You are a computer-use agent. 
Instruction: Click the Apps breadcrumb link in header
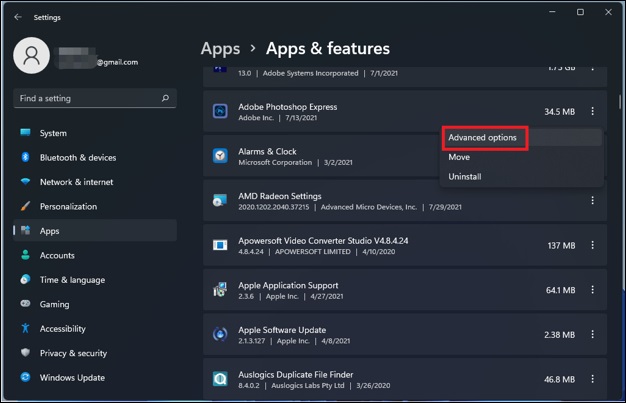tap(220, 49)
